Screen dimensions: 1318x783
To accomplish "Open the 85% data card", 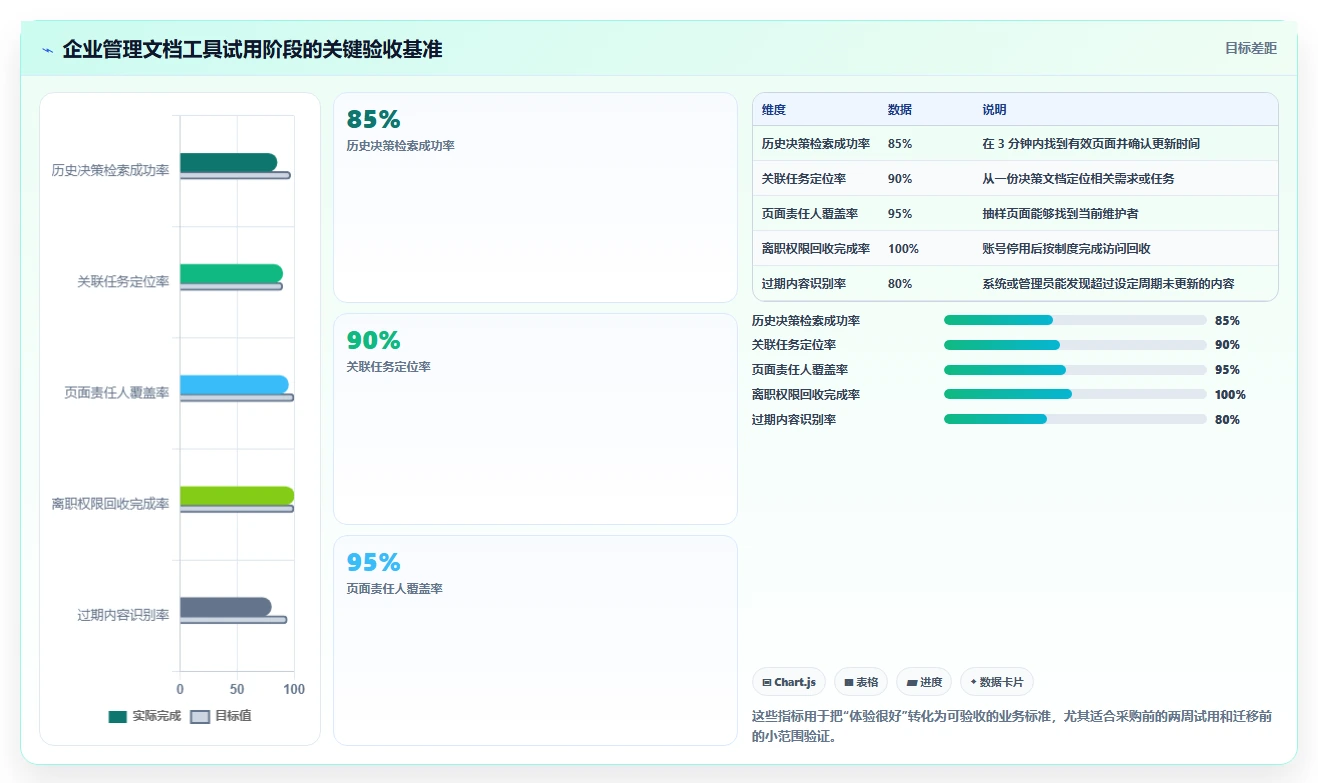I will [x=535, y=197].
